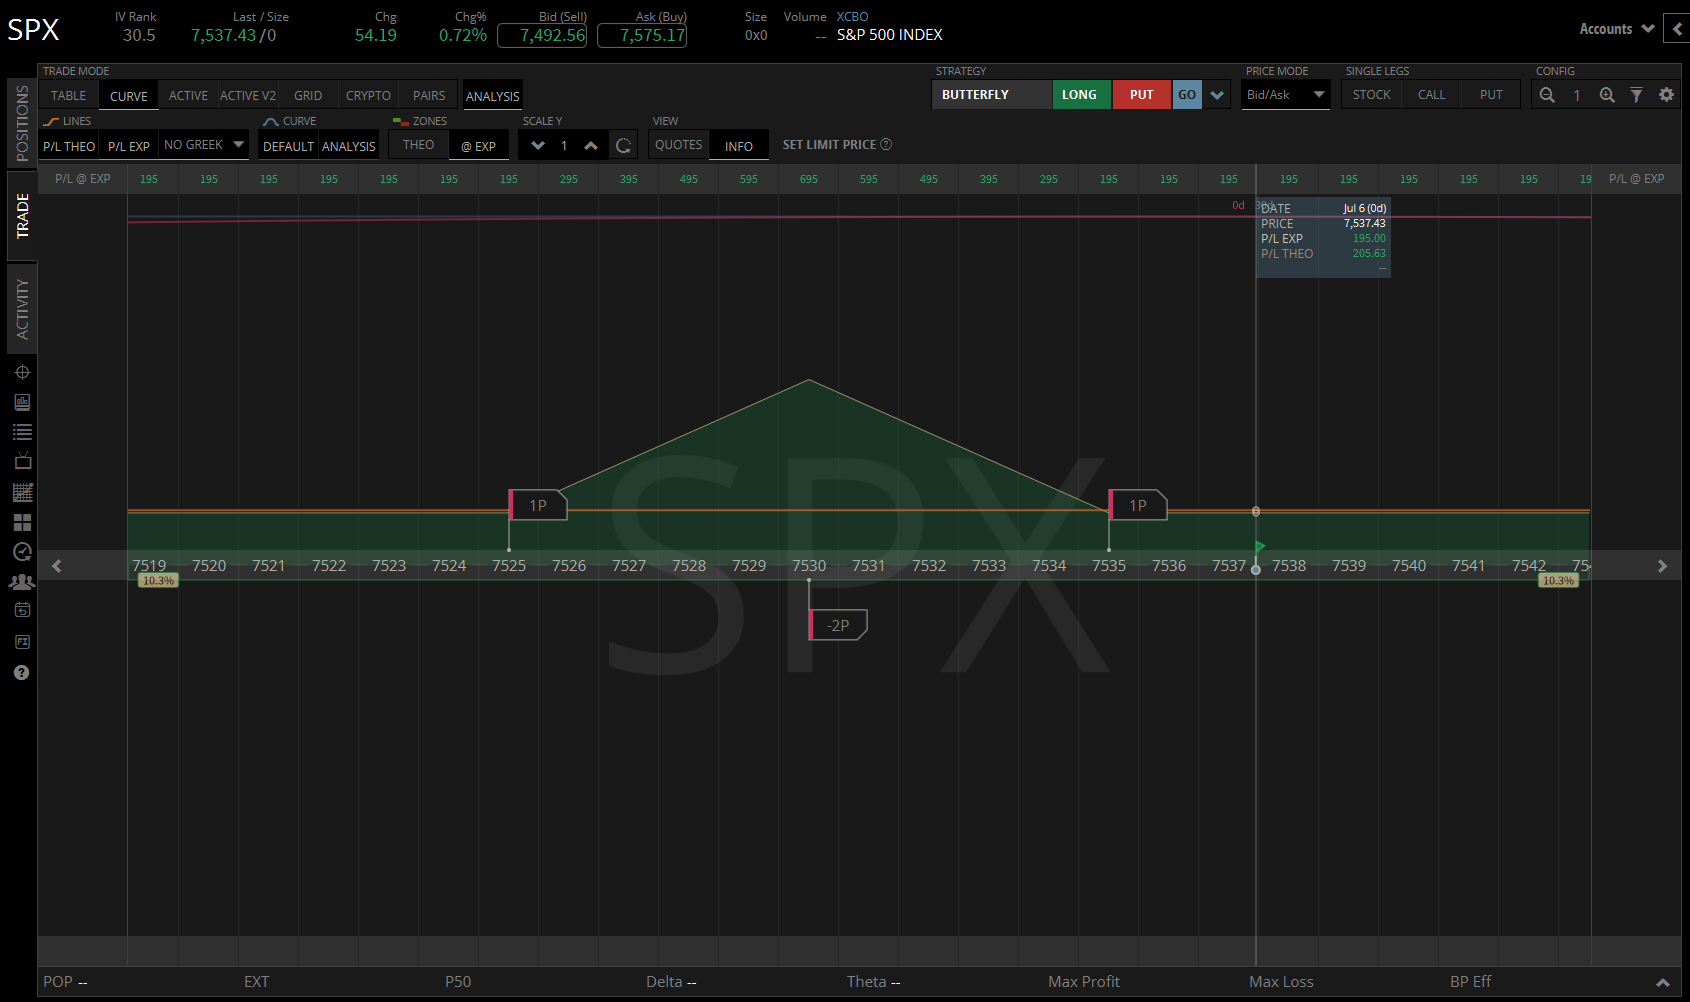The height and width of the screenshot is (1002, 1690).
Task: Switch to the TABLE trade mode tab
Action: (69, 96)
